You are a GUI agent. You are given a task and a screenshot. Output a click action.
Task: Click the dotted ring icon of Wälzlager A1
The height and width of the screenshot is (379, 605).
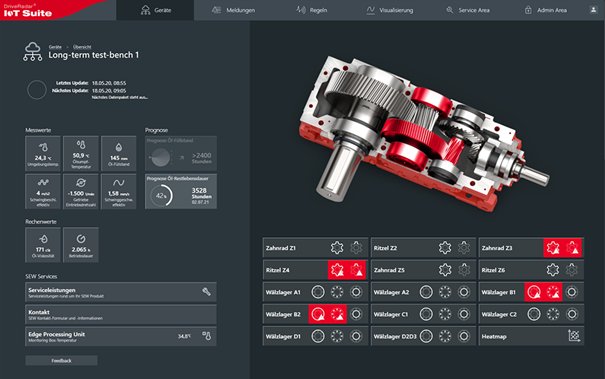coord(337,292)
